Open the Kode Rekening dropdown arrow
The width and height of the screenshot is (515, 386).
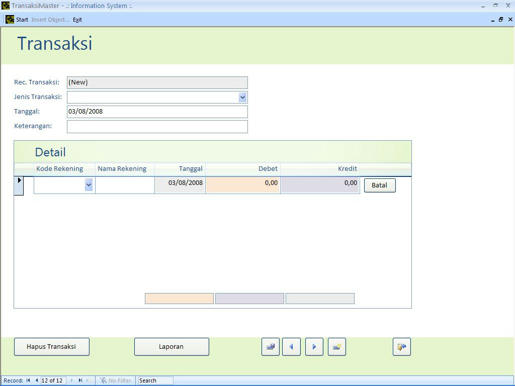pos(89,185)
